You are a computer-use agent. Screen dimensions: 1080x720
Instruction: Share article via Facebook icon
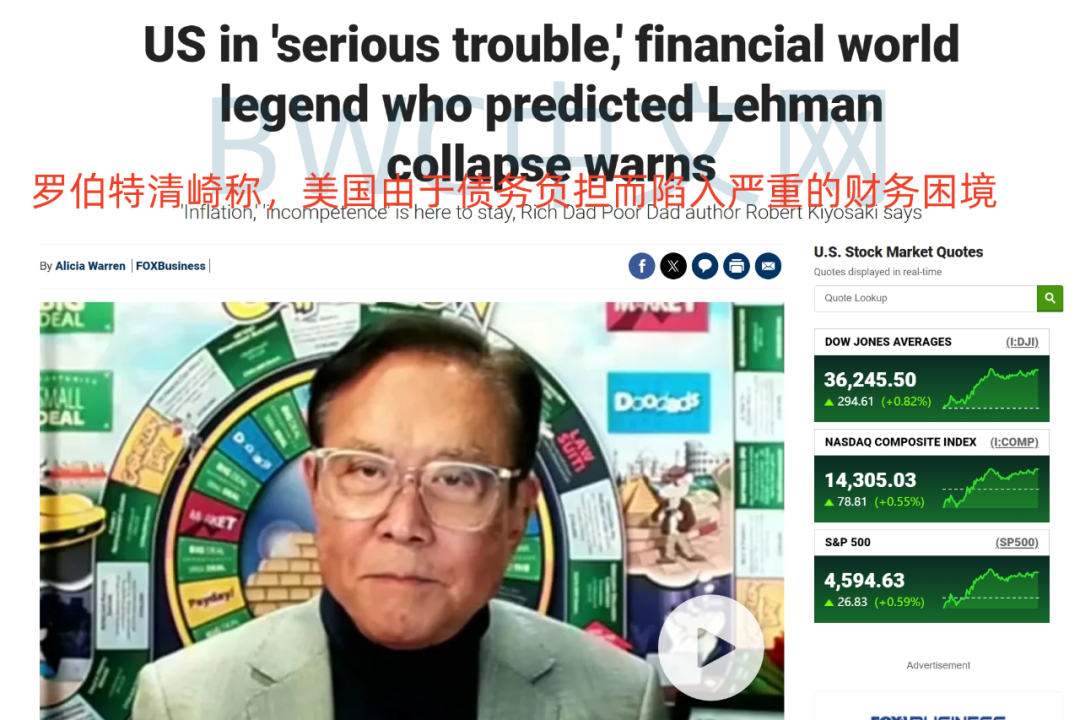641,266
